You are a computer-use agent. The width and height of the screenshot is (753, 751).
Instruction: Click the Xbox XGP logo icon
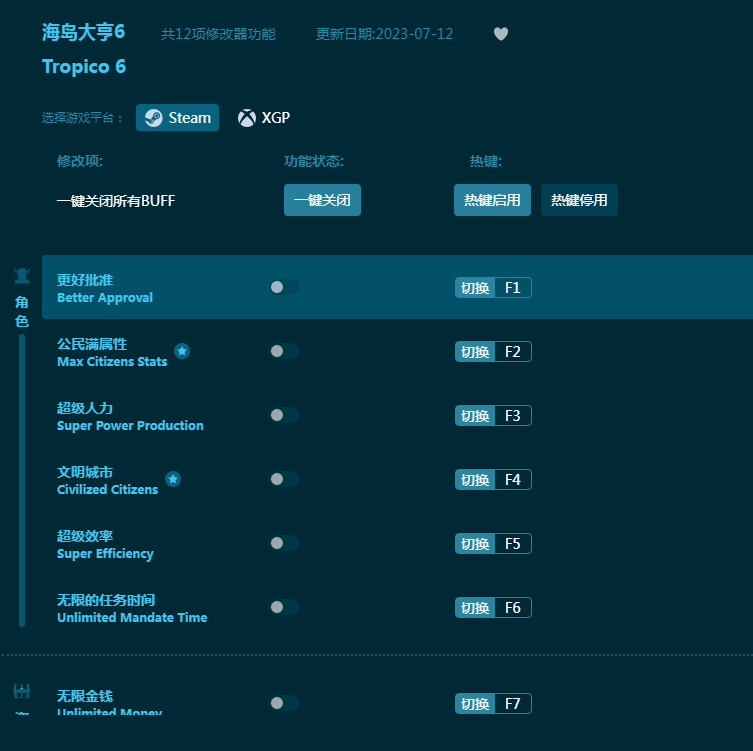(247, 118)
